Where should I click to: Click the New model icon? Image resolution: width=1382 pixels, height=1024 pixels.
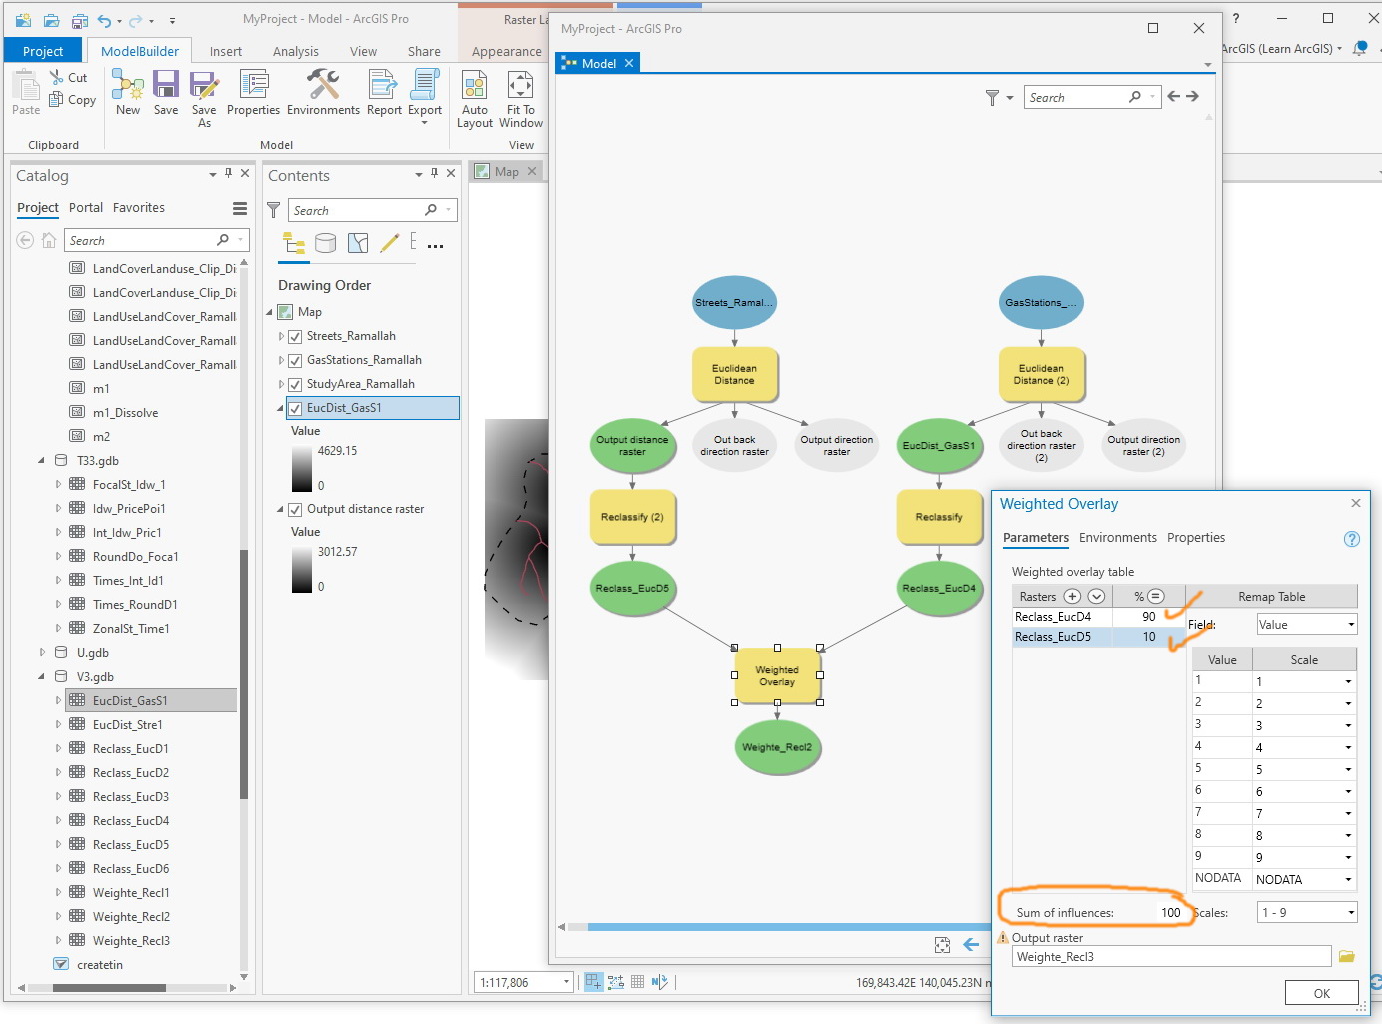coord(128,85)
